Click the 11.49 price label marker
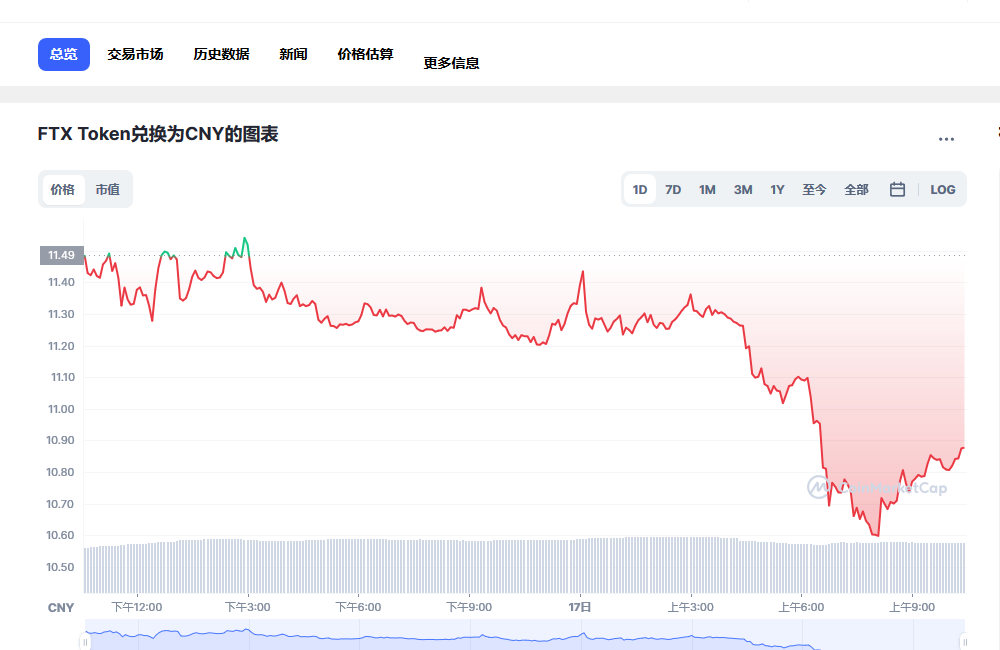The image size is (1000, 650). point(62,255)
